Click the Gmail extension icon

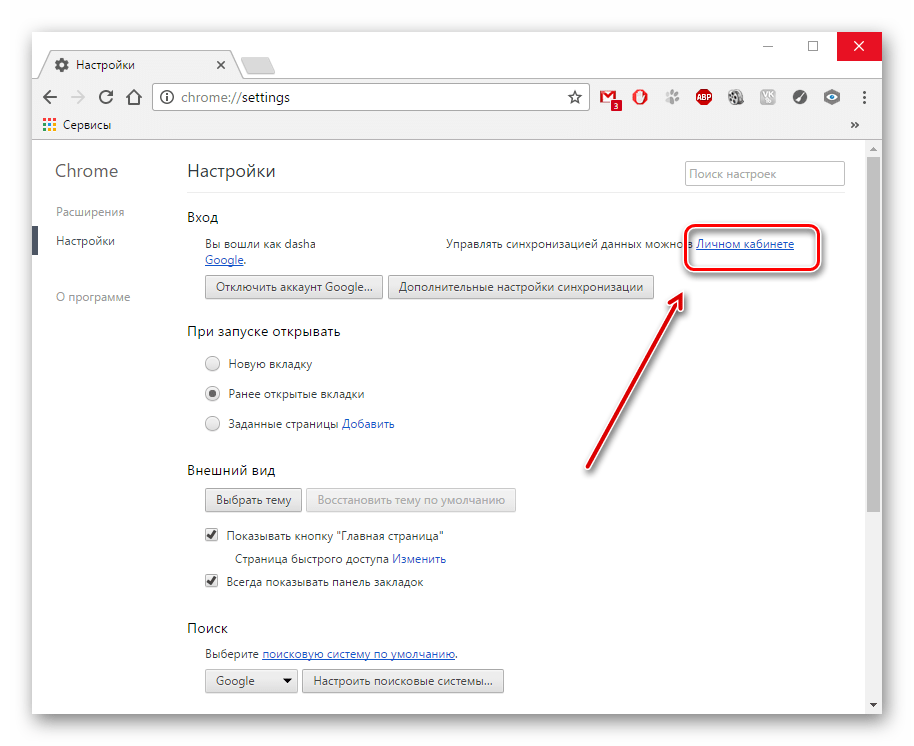(608, 98)
